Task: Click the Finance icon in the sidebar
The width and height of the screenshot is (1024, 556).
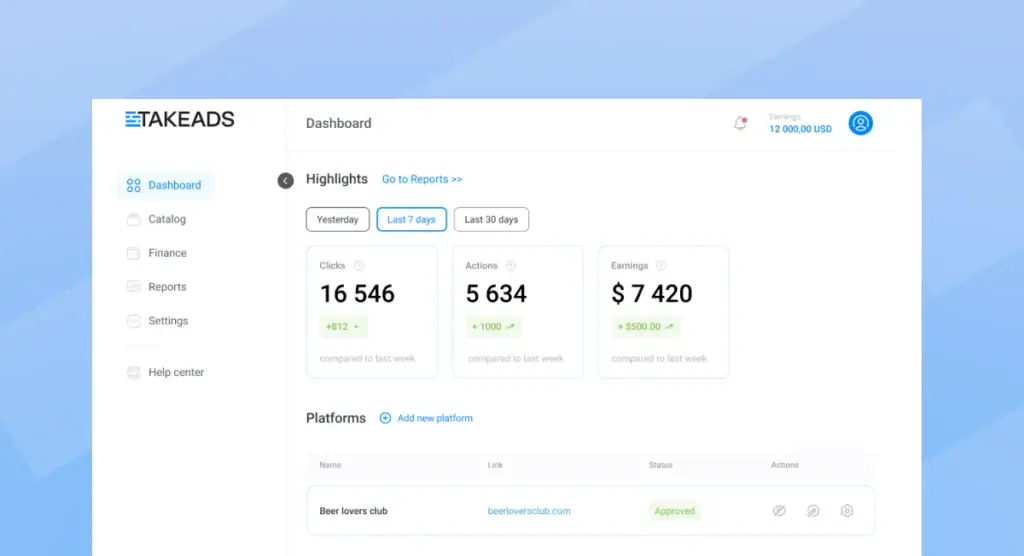Action: (x=133, y=253)
